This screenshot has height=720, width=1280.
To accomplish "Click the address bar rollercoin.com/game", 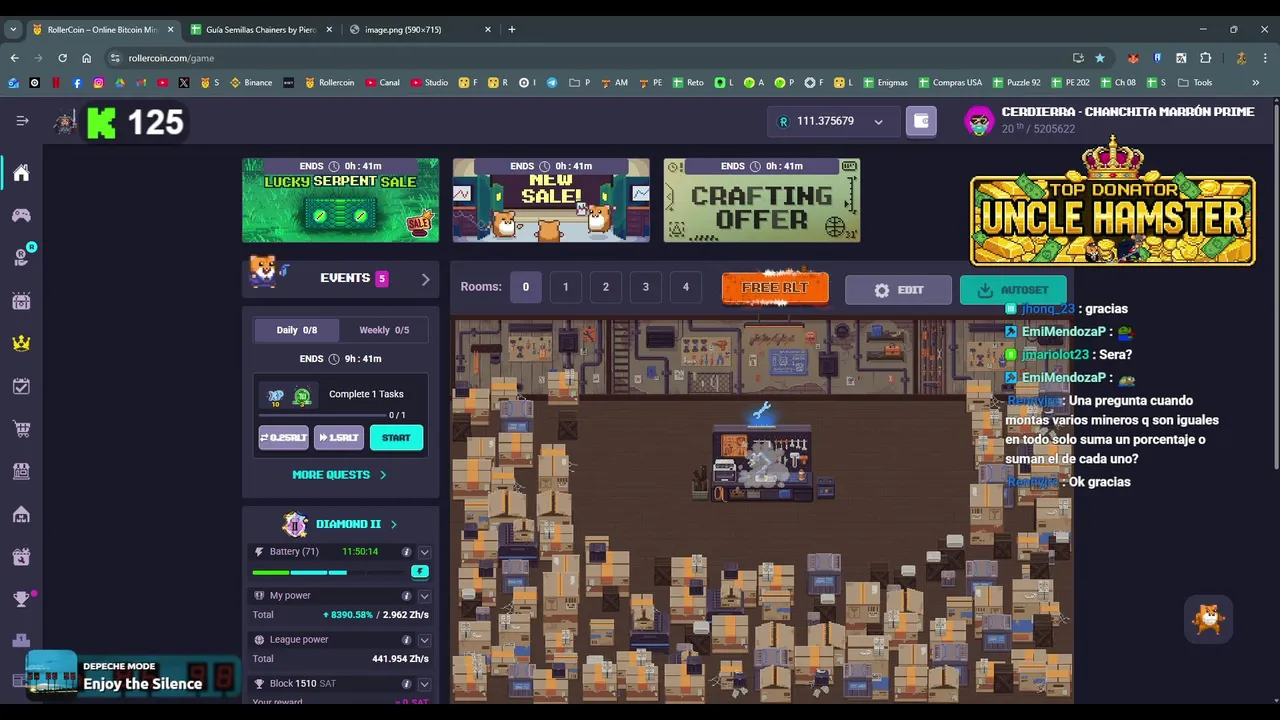I will (590, 58).
